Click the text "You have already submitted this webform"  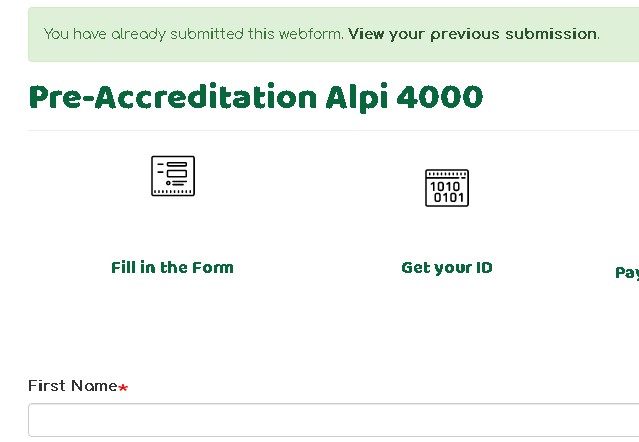(194, 34)
